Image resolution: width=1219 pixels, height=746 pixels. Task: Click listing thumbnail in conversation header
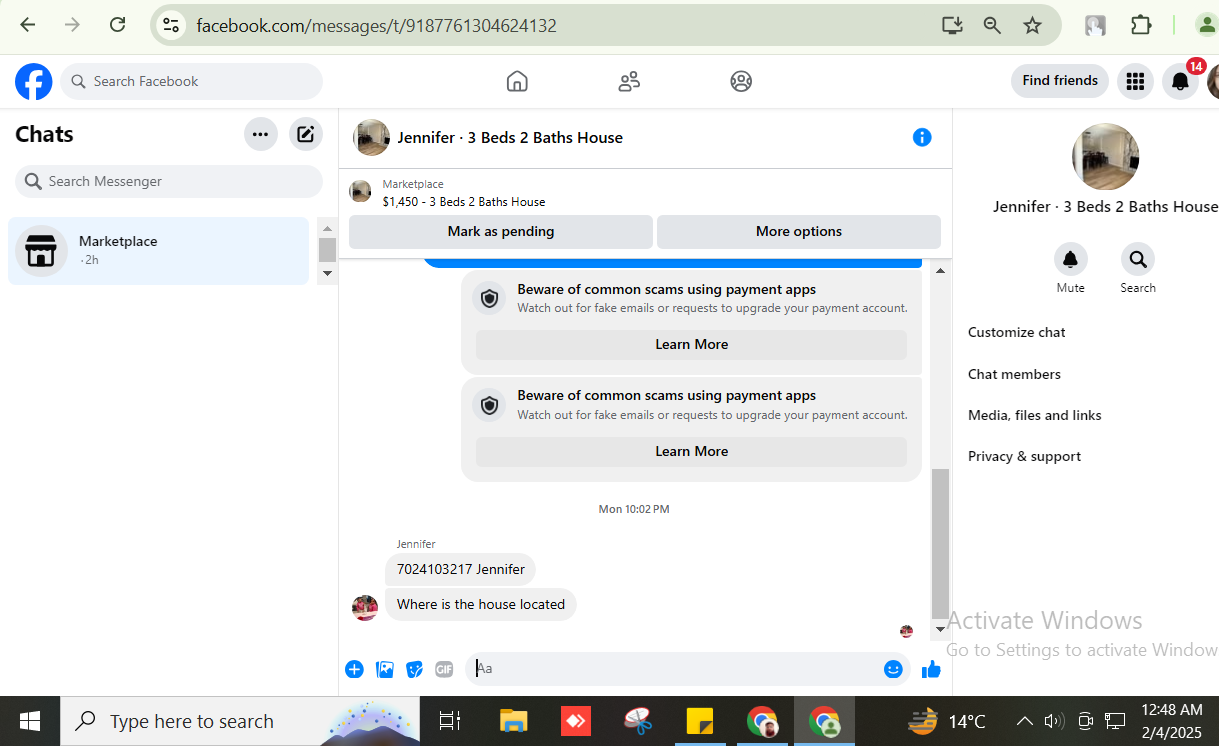(x=371, y=137)
